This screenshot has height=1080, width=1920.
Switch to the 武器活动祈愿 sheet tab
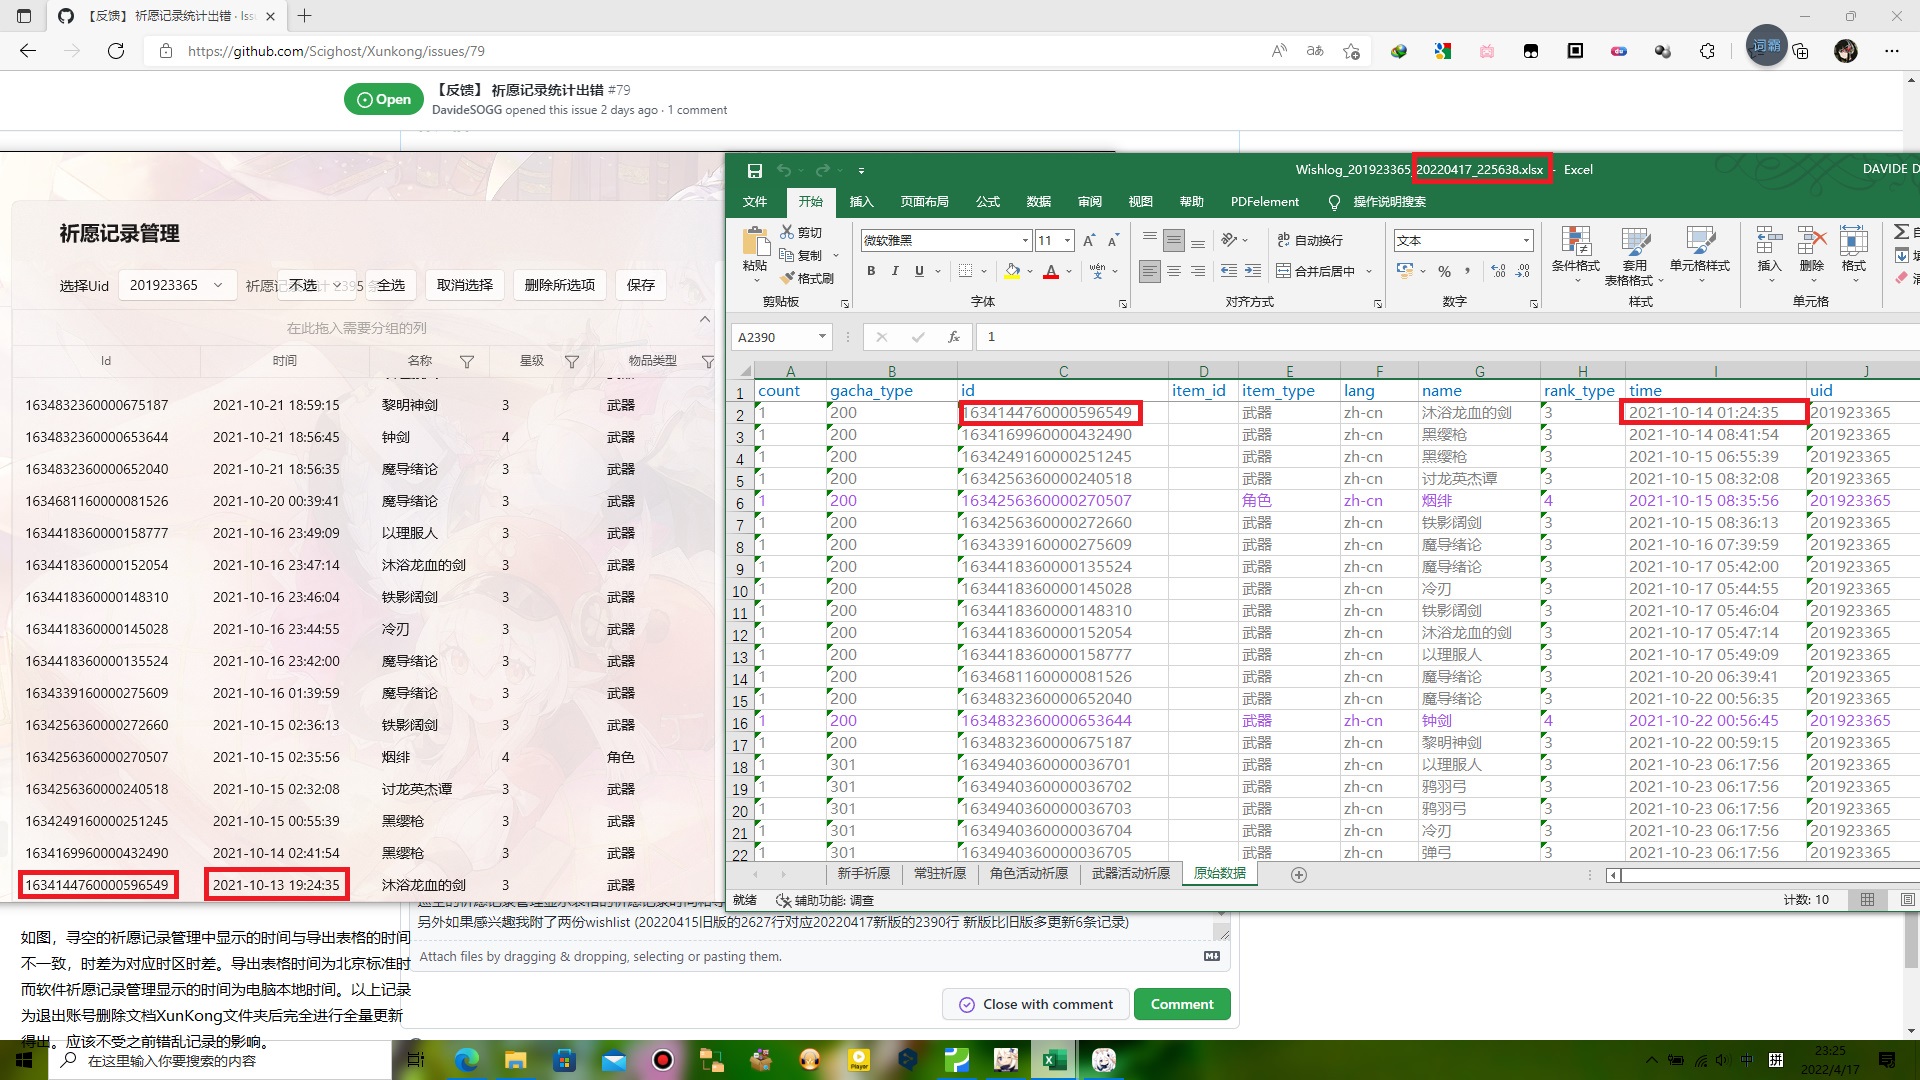tap(1130, 873)
